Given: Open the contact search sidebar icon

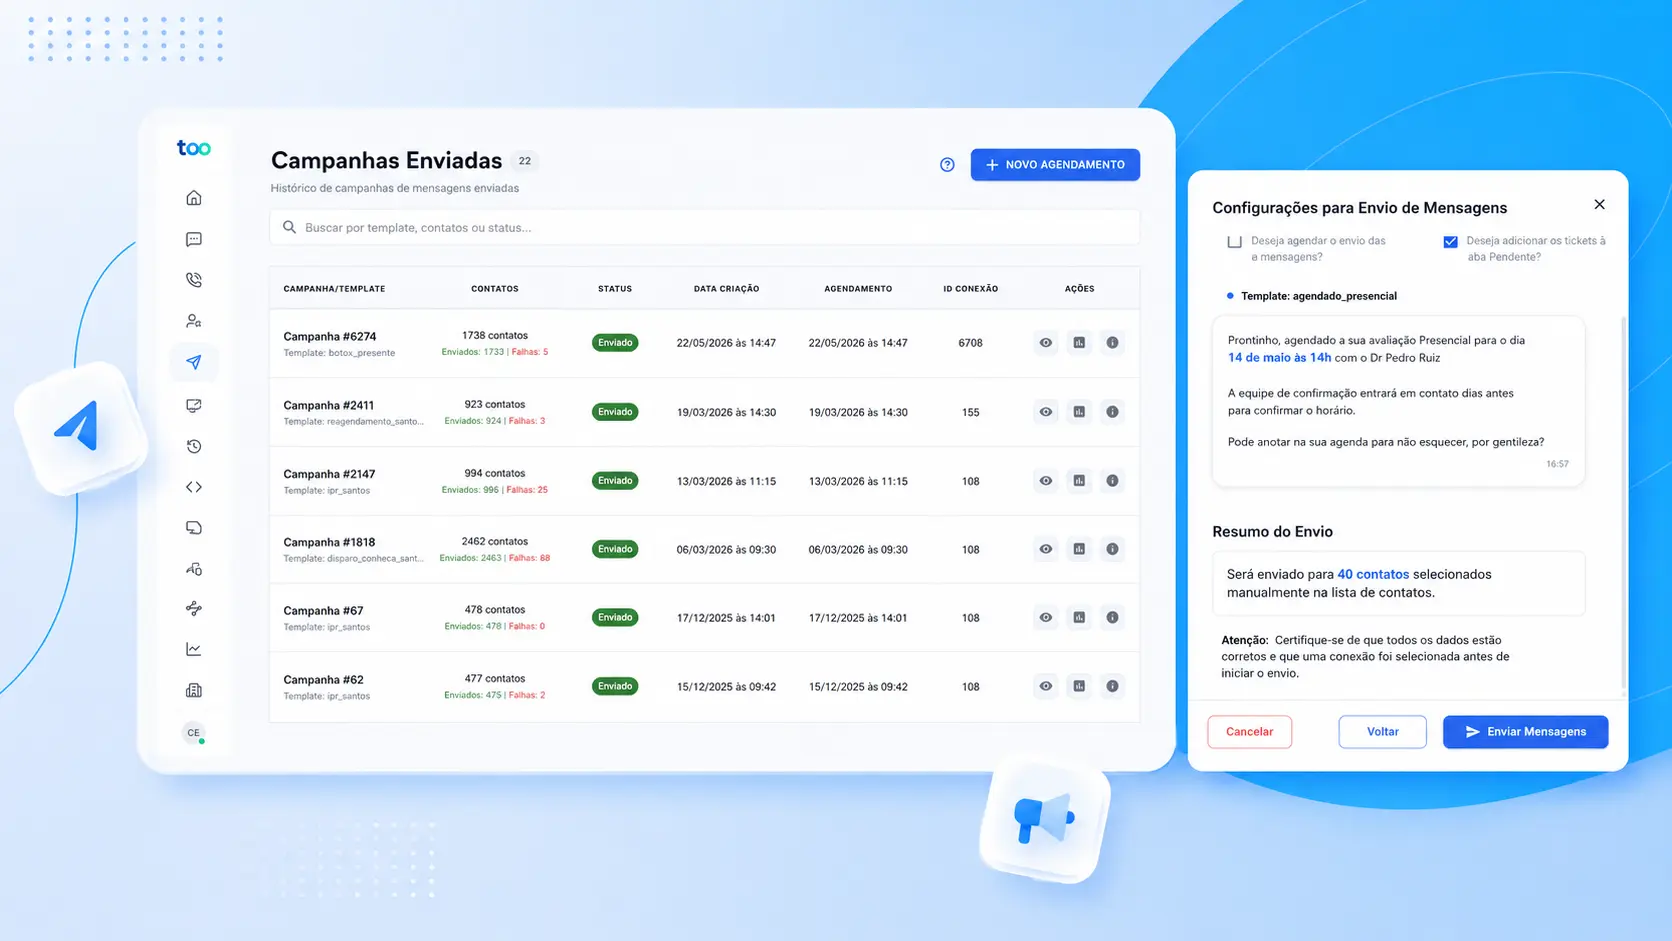Looking at the screenshot, I should (194, 321).
